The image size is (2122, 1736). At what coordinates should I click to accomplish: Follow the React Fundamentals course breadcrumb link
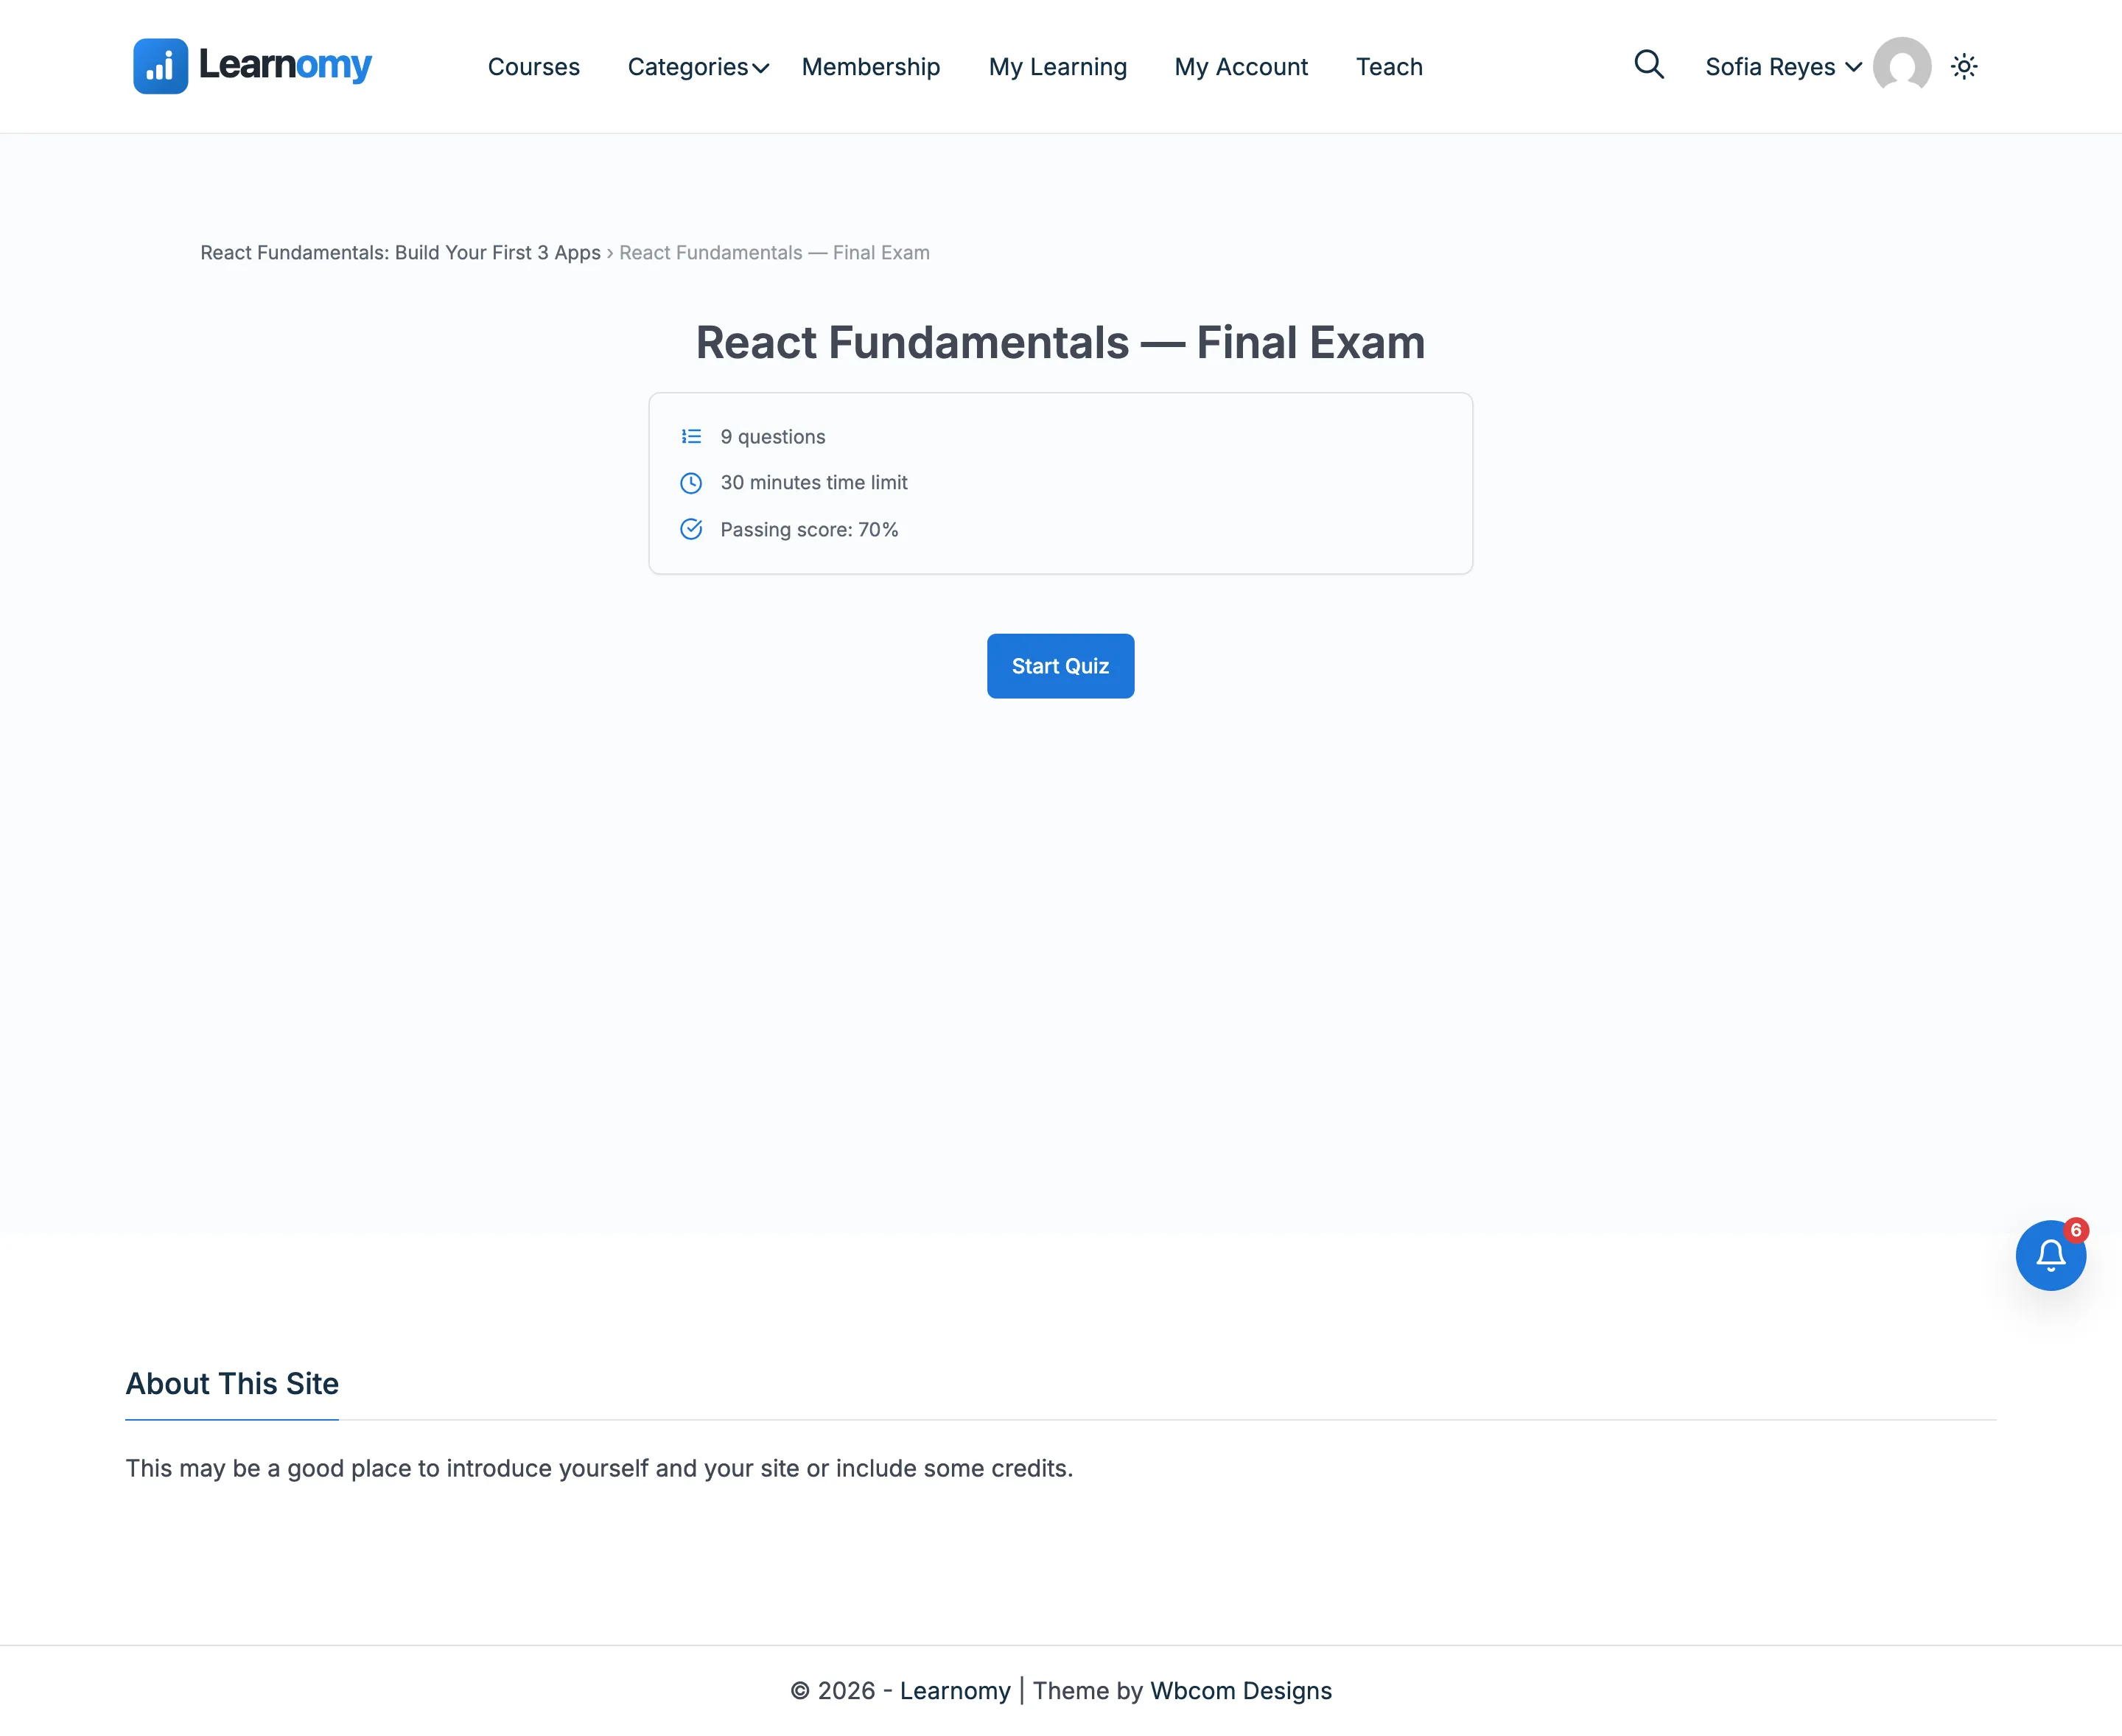click(400, 253)
